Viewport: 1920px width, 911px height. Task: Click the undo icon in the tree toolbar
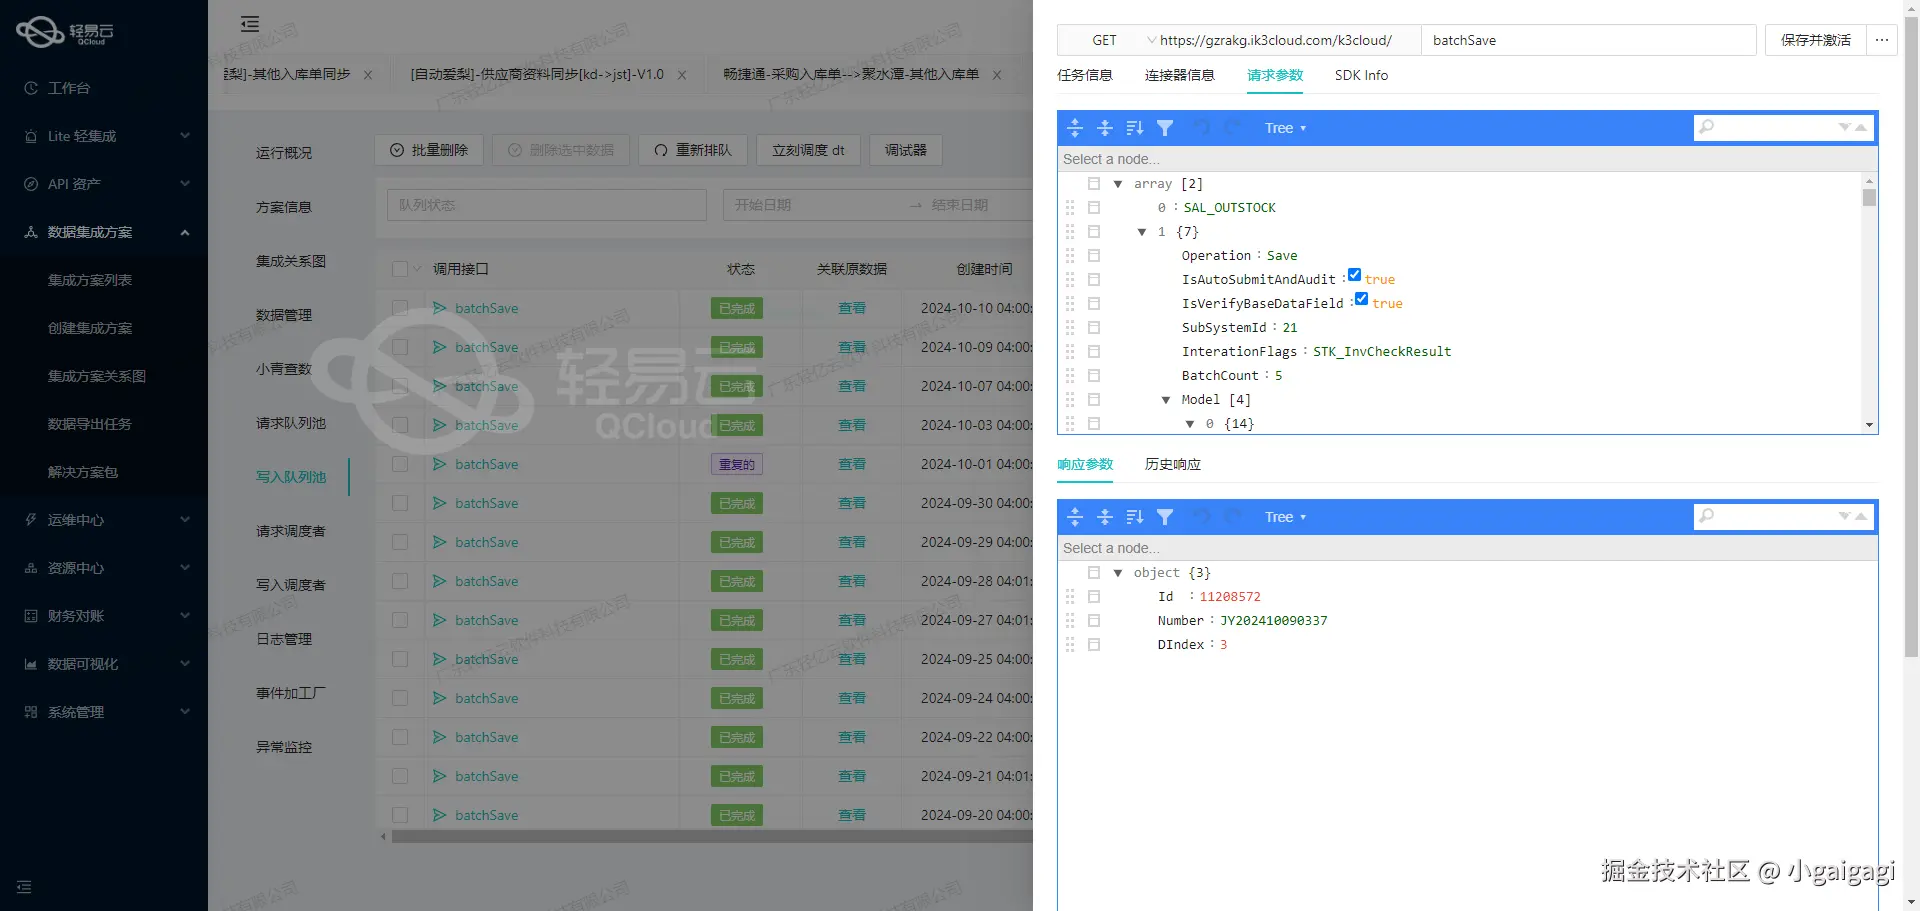1200,128
